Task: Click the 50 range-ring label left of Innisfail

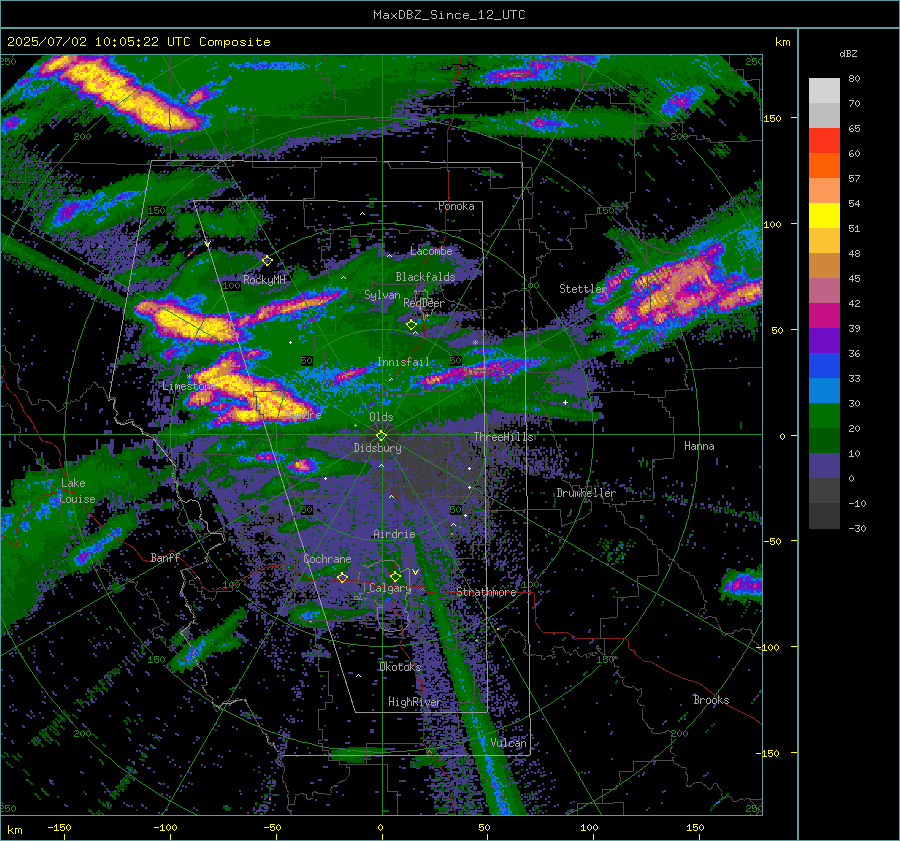Action: [x=307, y=361]
